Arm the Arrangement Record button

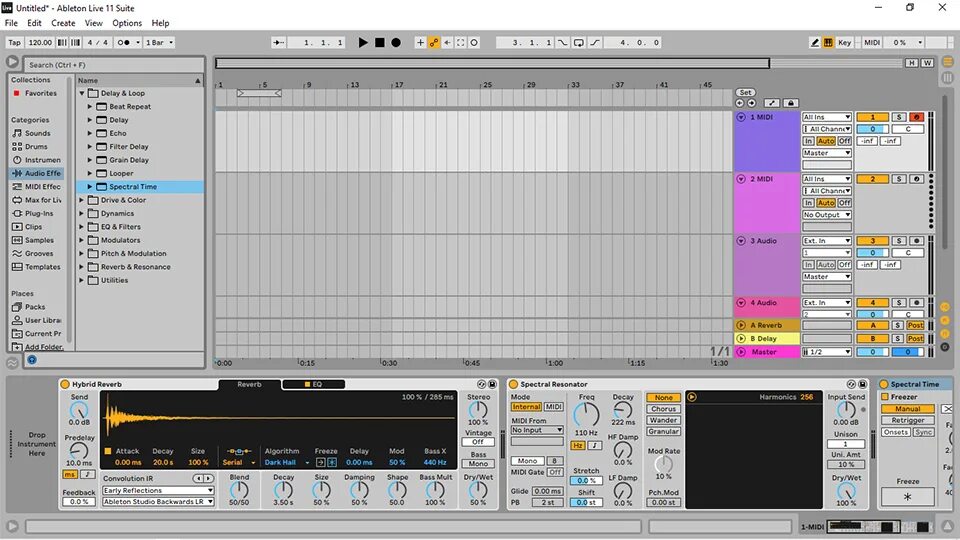[396, 42]
